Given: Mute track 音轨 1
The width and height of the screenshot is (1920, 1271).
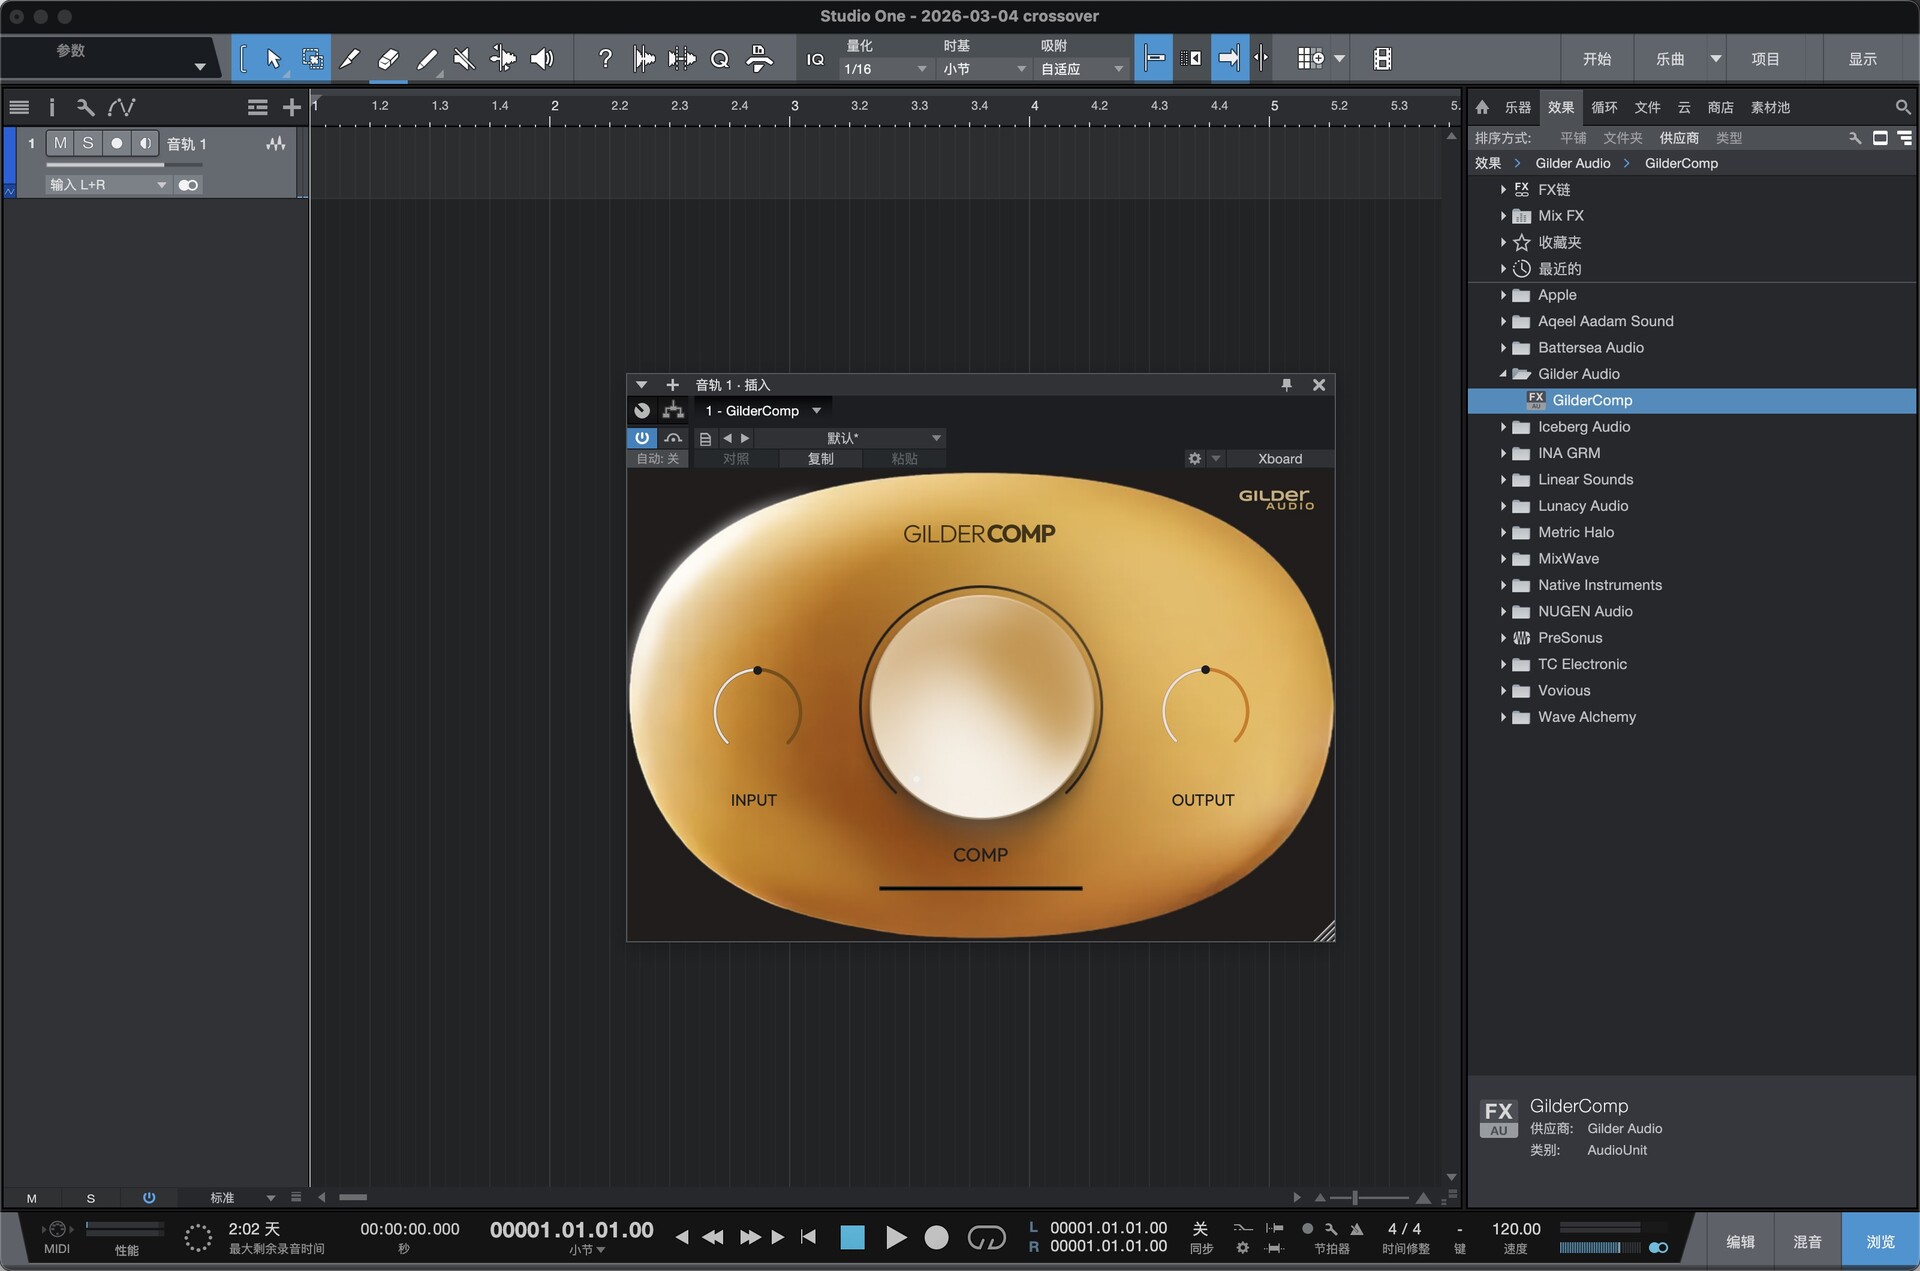Looking at the screenshot, I should coord(60,144).
